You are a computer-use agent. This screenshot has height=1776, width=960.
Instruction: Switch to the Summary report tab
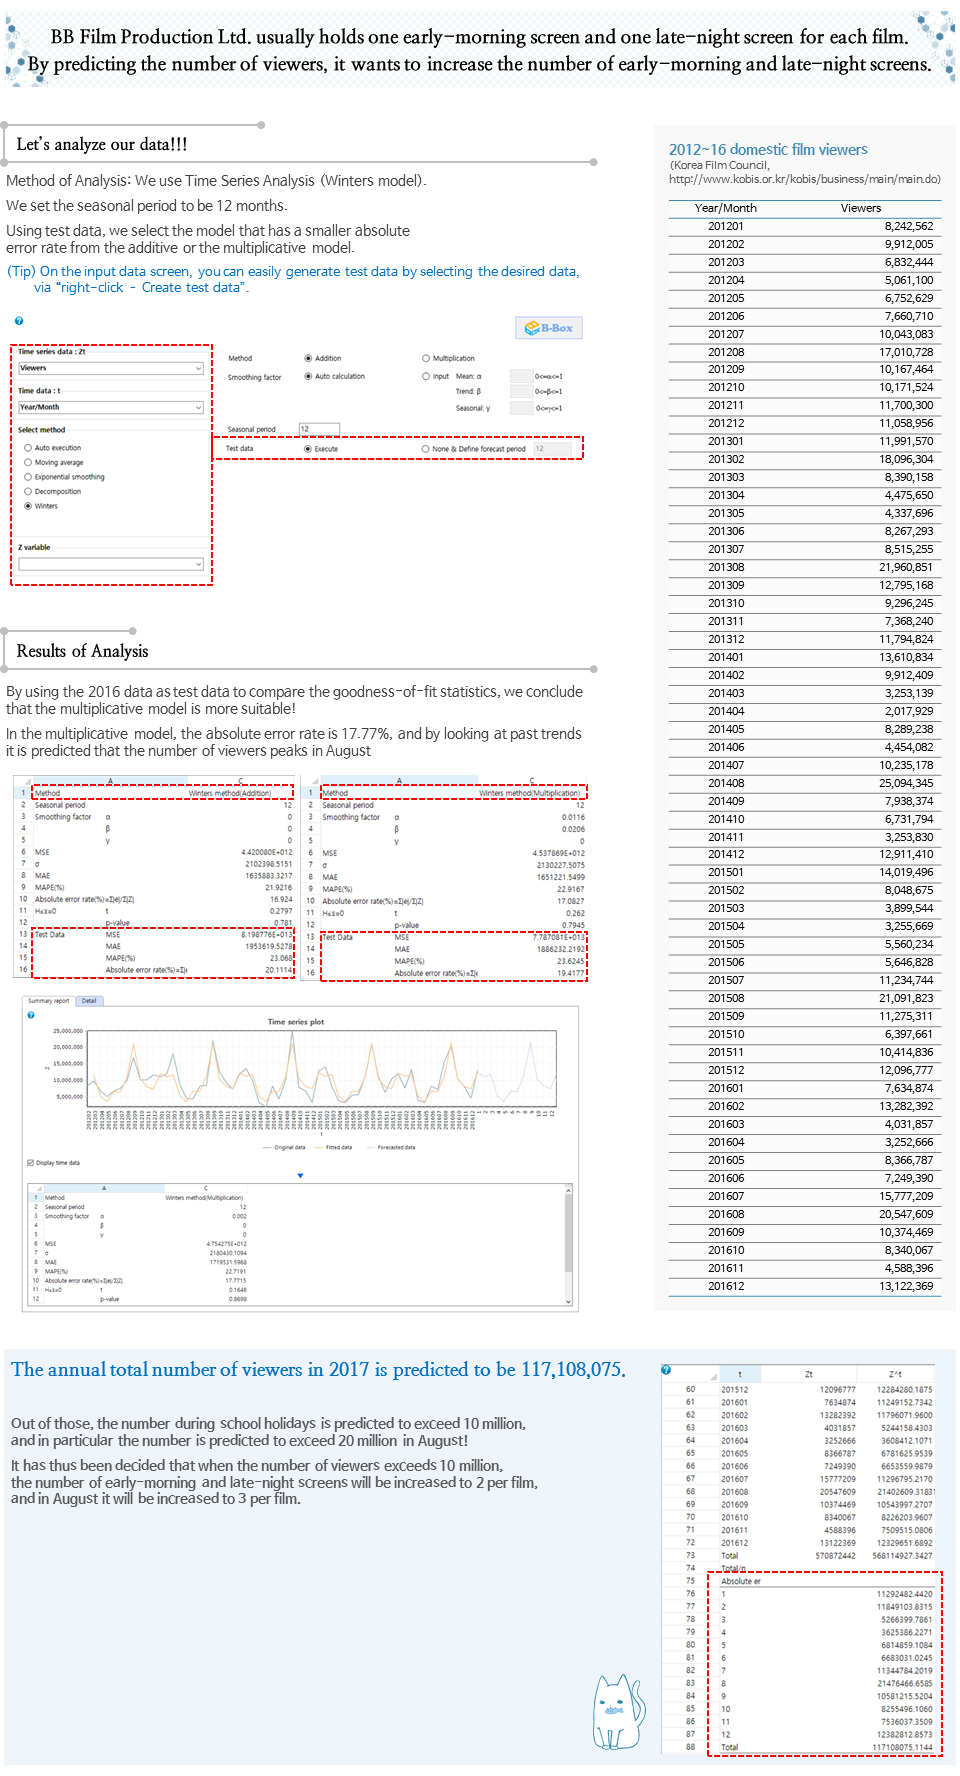49,1001
